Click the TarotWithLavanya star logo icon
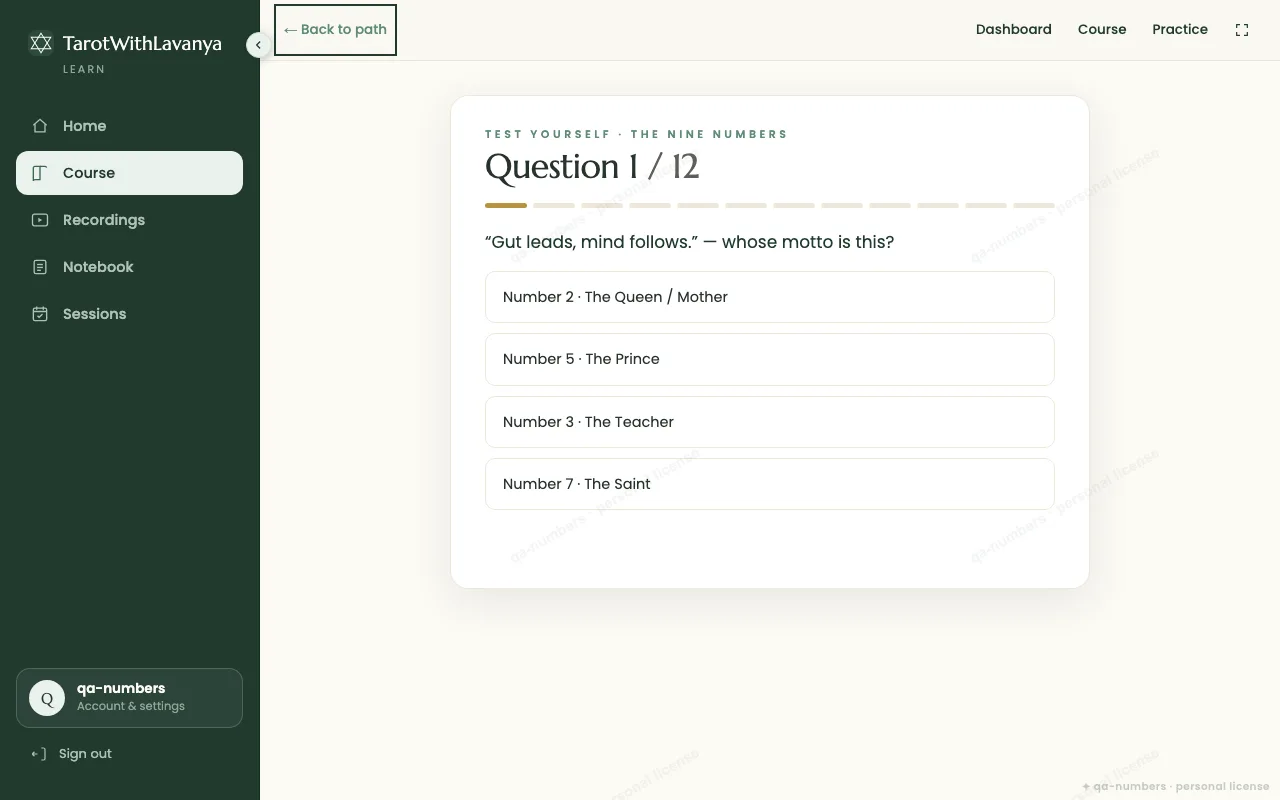The height and width of the screenshot is (800, 1280). coord(41,43)
